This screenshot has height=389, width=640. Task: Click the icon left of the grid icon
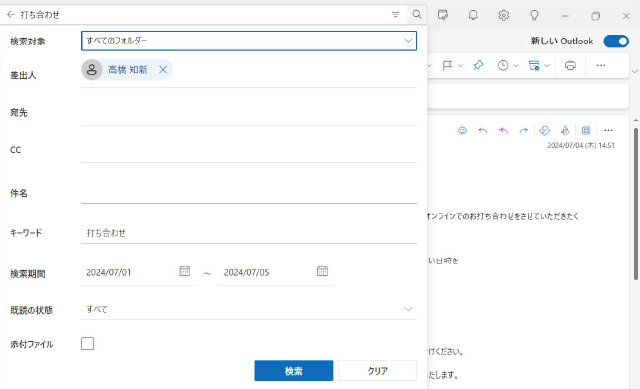click(565, 130)
